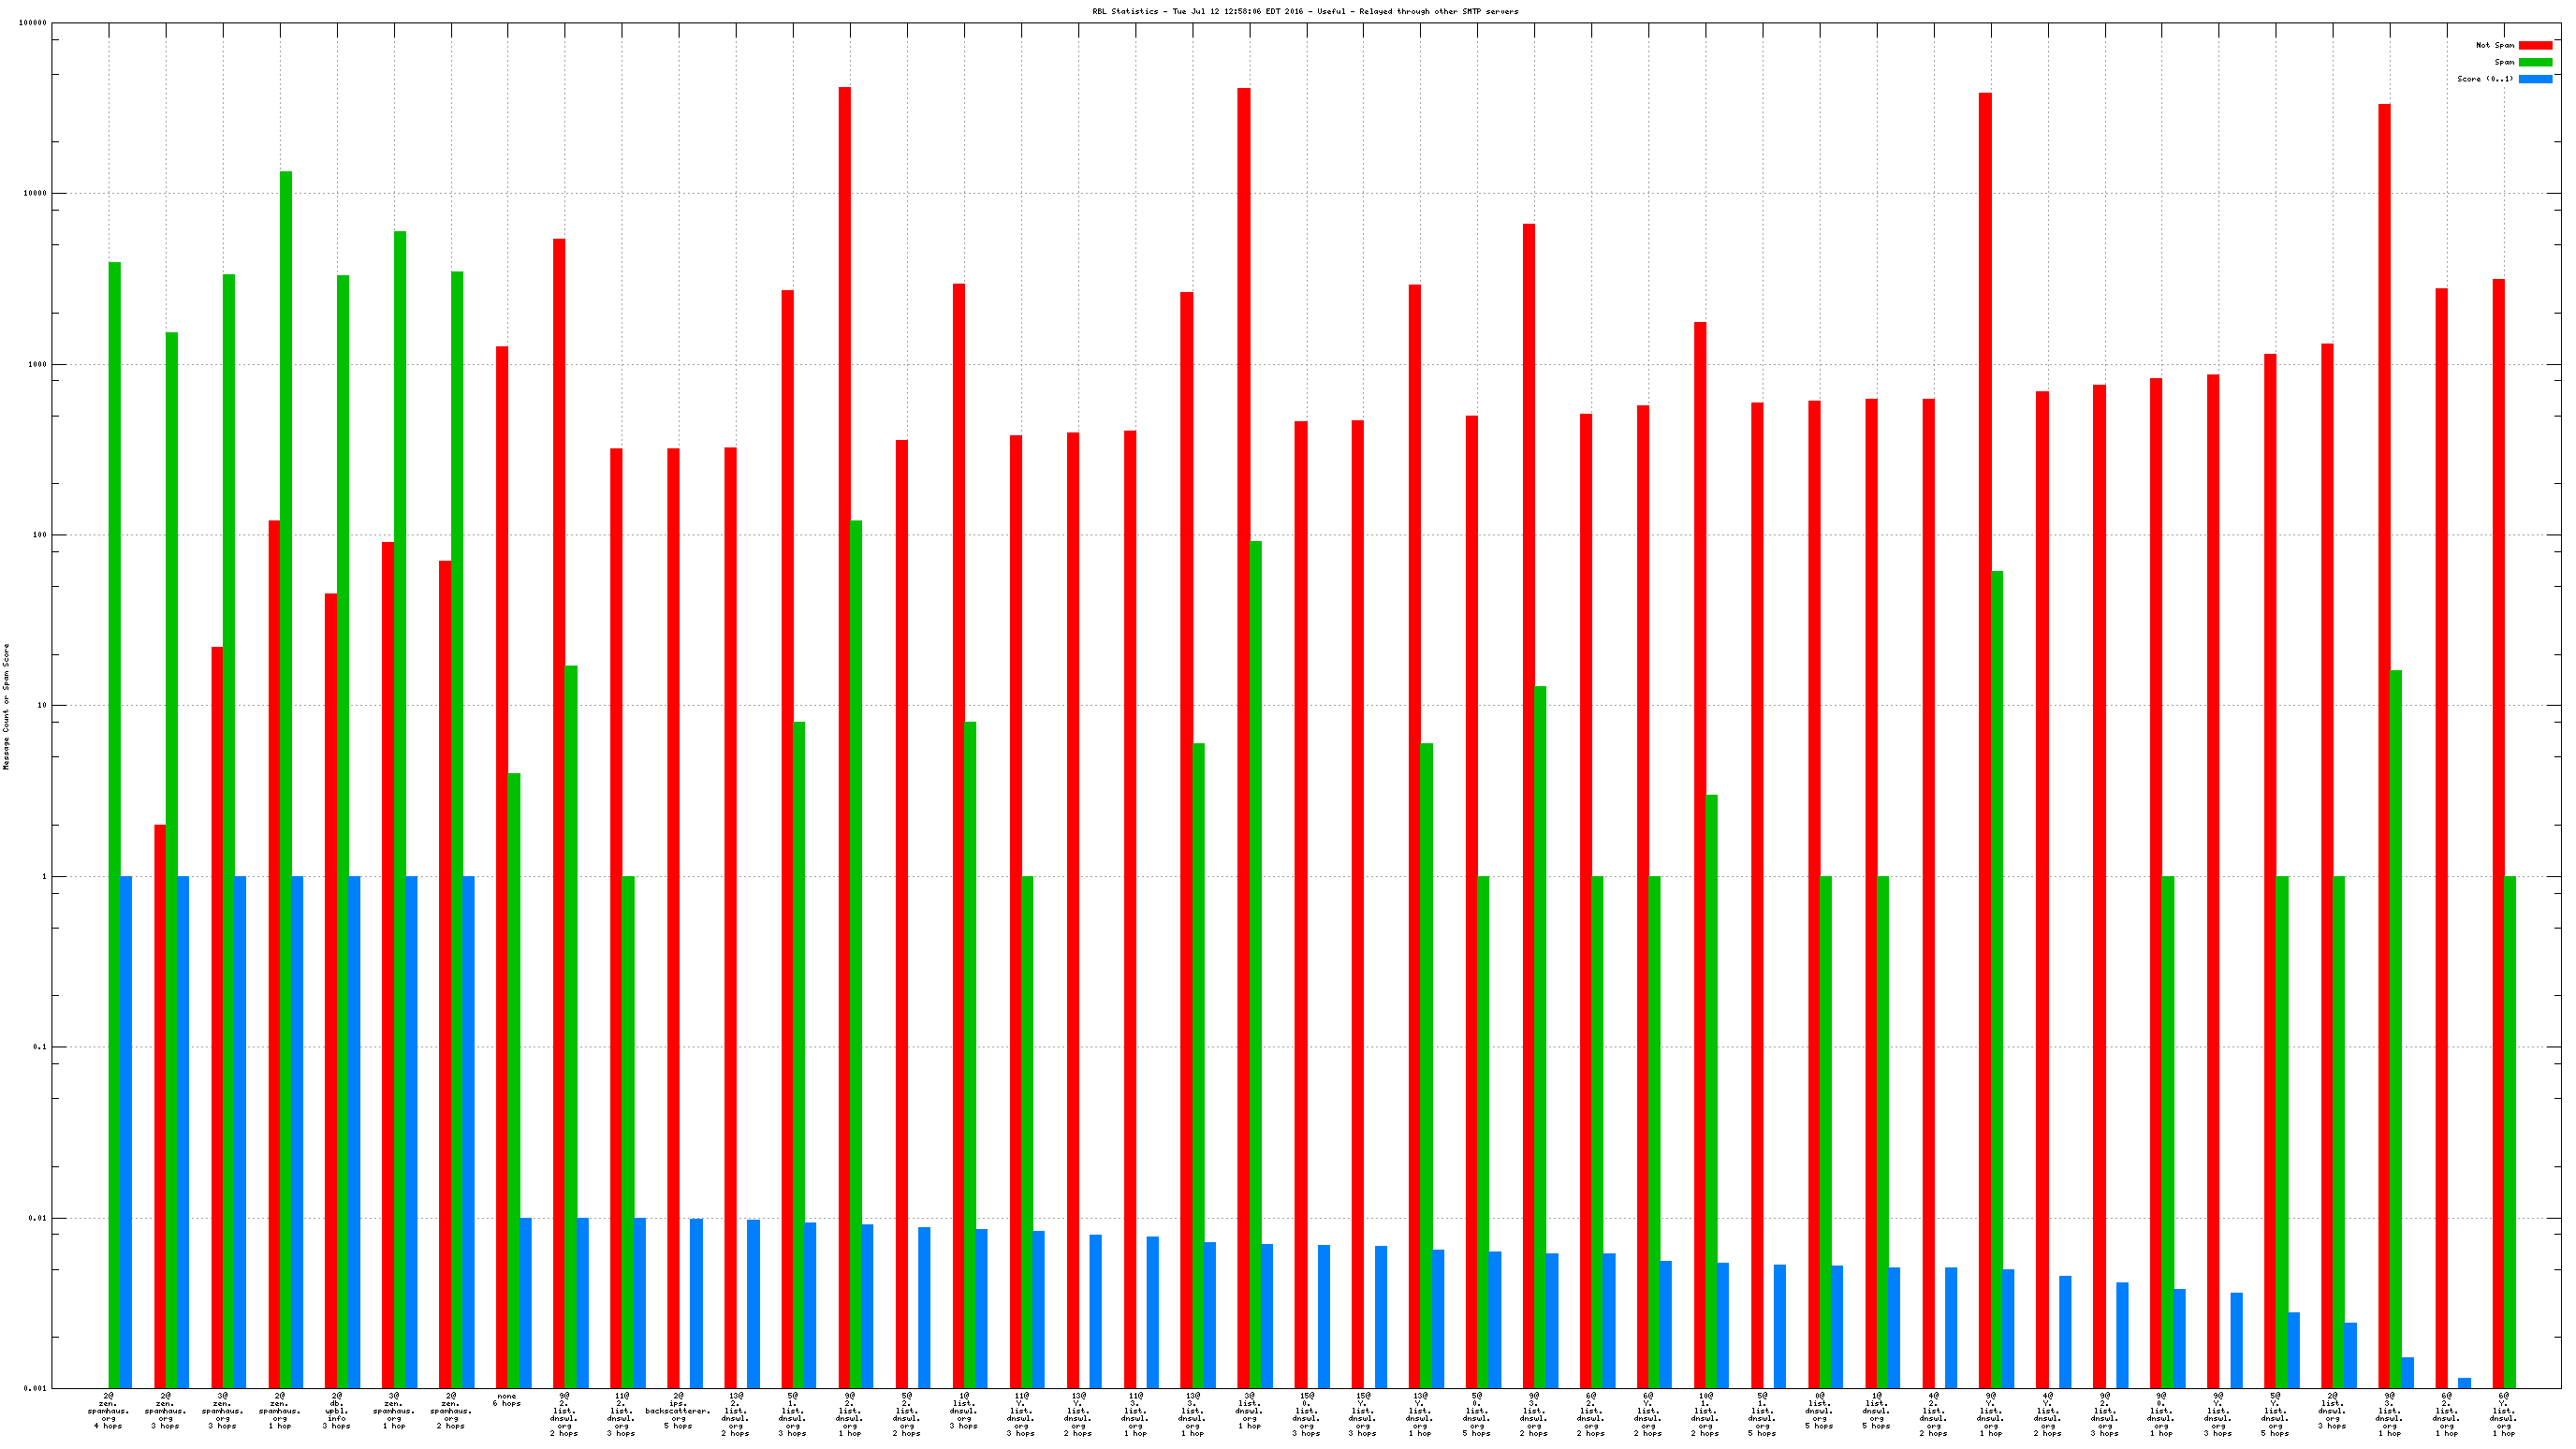Click the 'Score (0..1)' legend text
Image resolution: width=2576 pixels, height=1449 pixels.
click(x=2484, y=79)
